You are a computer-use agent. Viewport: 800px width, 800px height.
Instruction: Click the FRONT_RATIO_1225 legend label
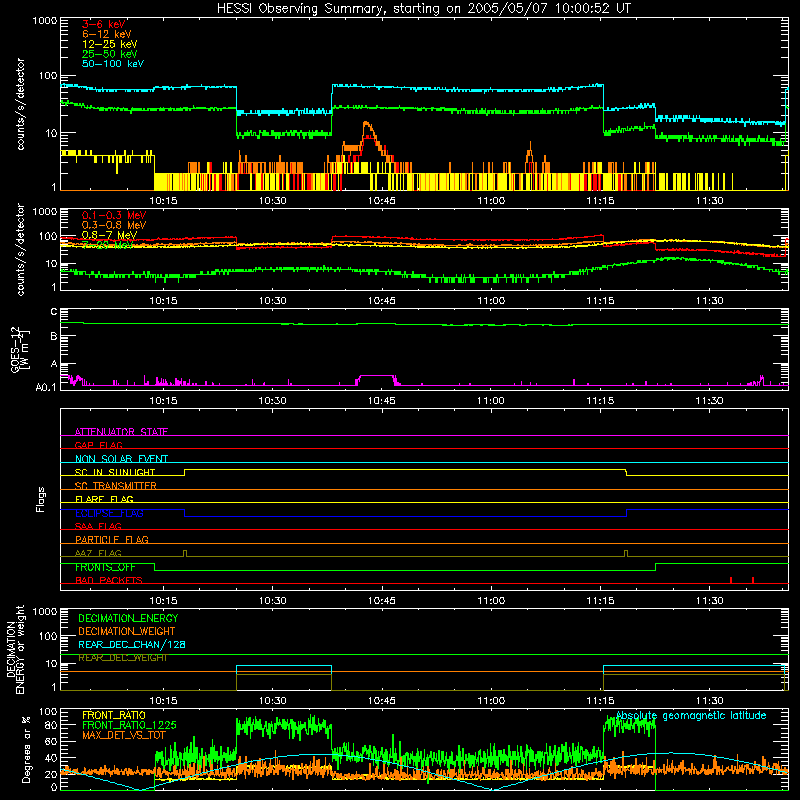129,726
